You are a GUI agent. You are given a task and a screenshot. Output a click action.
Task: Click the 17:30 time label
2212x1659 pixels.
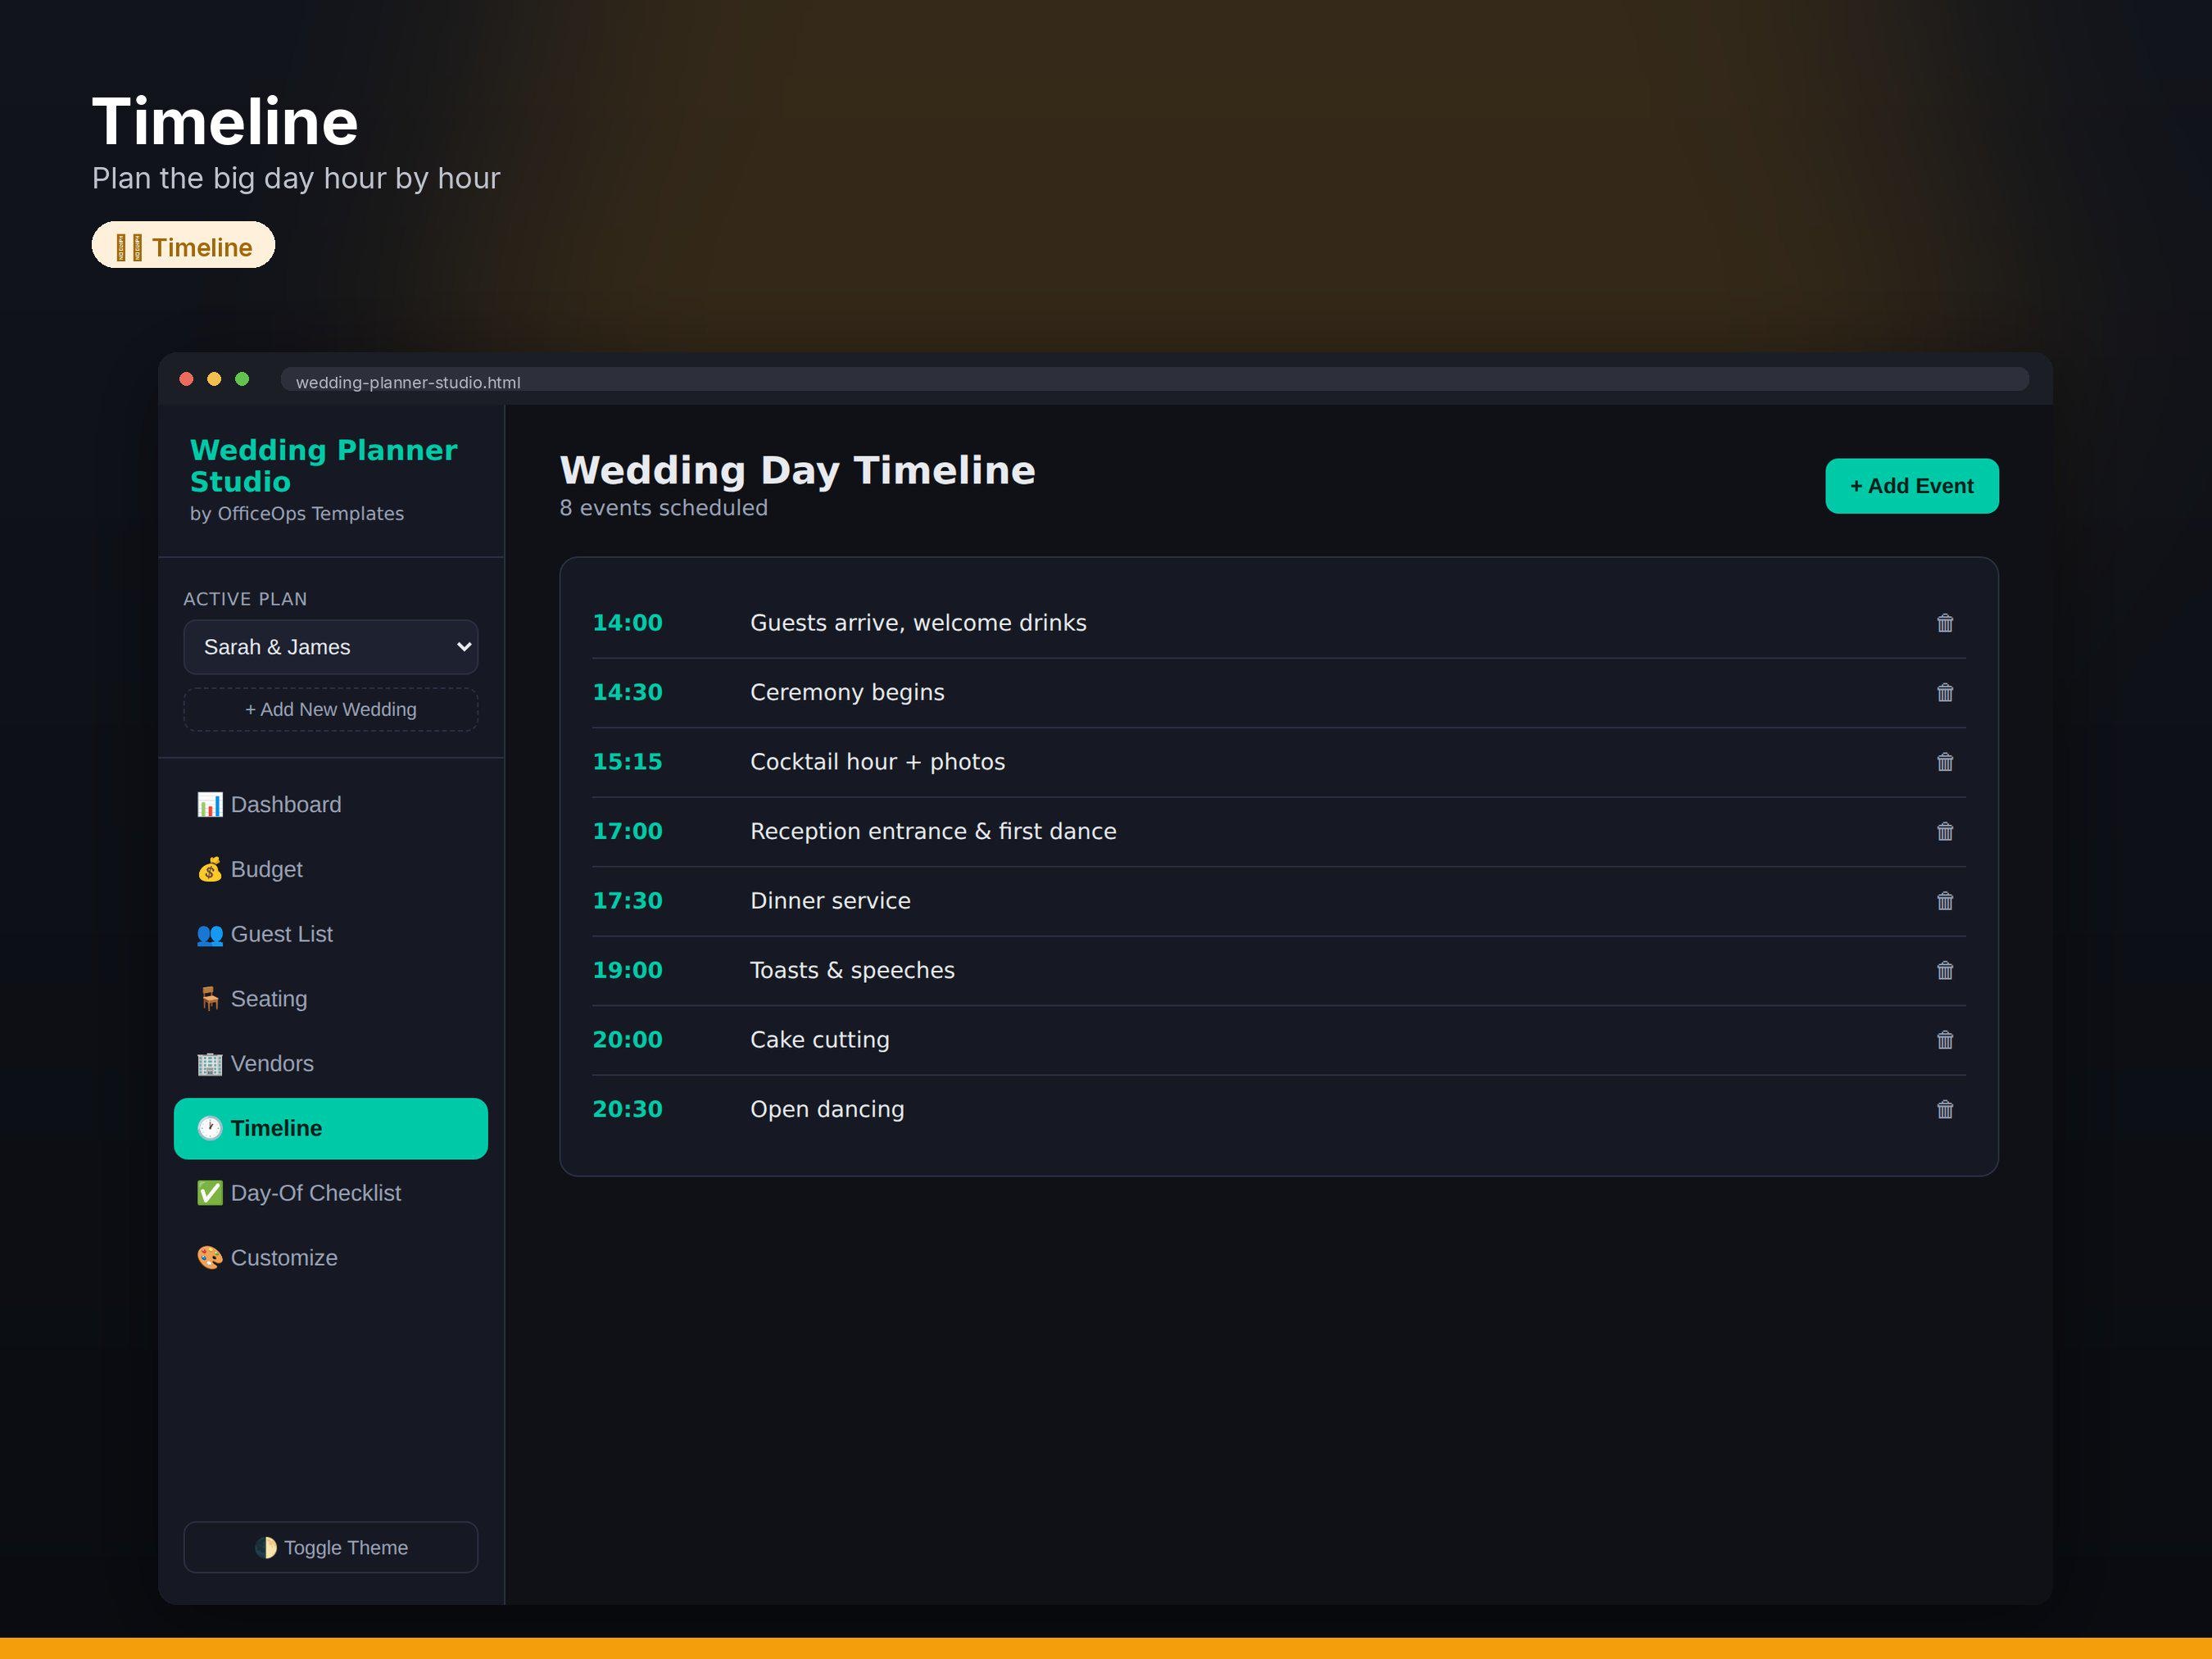627,901
